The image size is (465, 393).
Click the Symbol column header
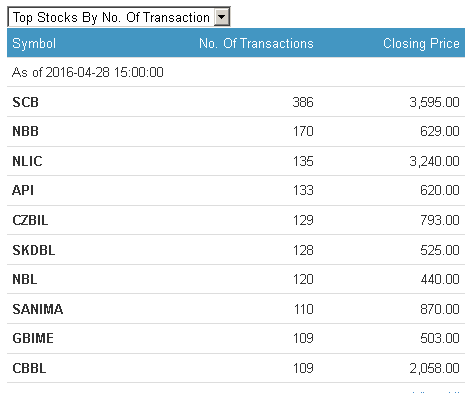(34, 43)
